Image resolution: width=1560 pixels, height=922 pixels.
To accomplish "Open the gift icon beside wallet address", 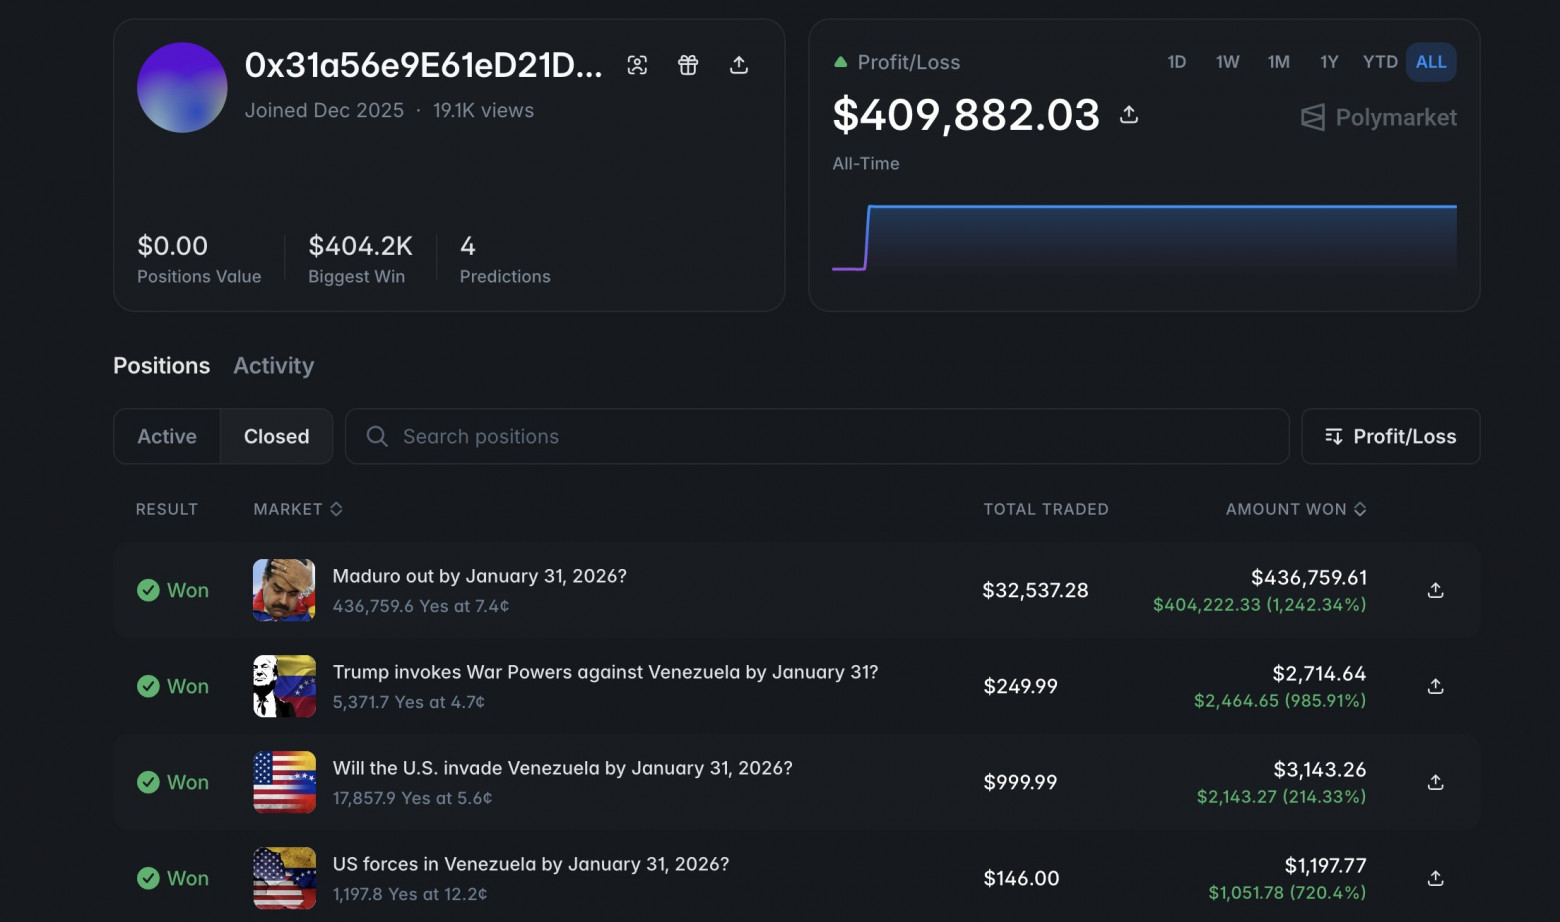I will coord(688,65).
